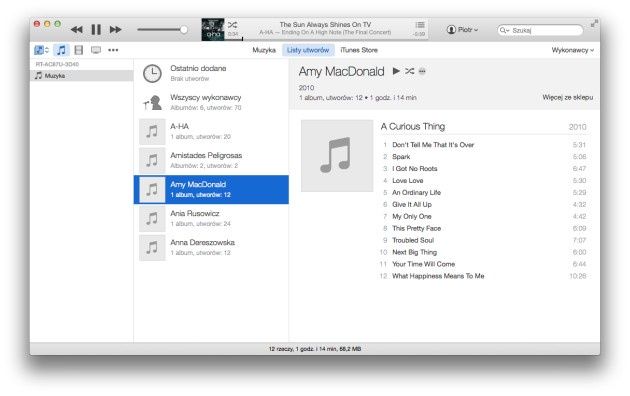Select Wszyscy wykonawcy entry

(211, 102)
